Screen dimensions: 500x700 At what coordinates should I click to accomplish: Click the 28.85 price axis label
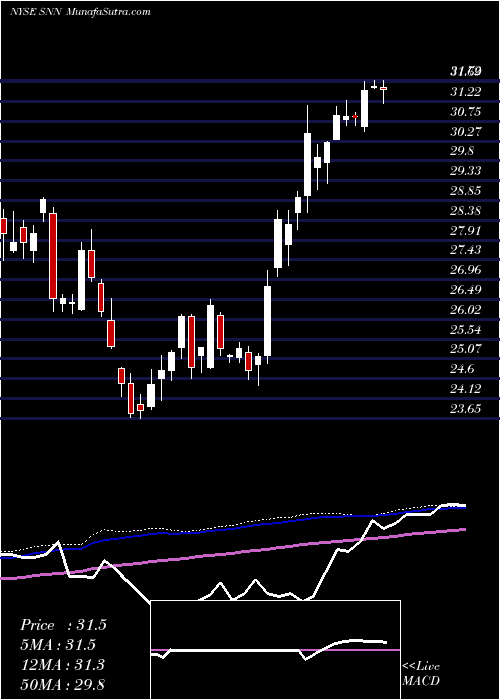point(466,191)
